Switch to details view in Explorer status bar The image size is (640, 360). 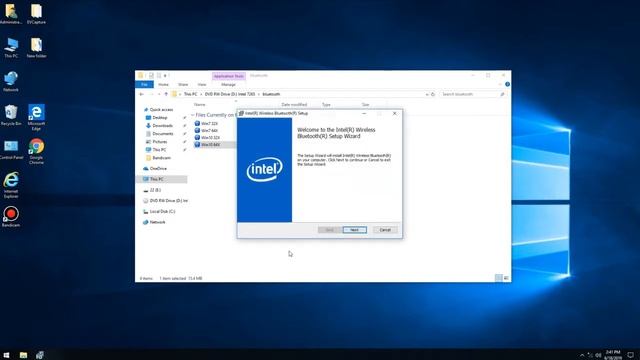click(498, 278)
